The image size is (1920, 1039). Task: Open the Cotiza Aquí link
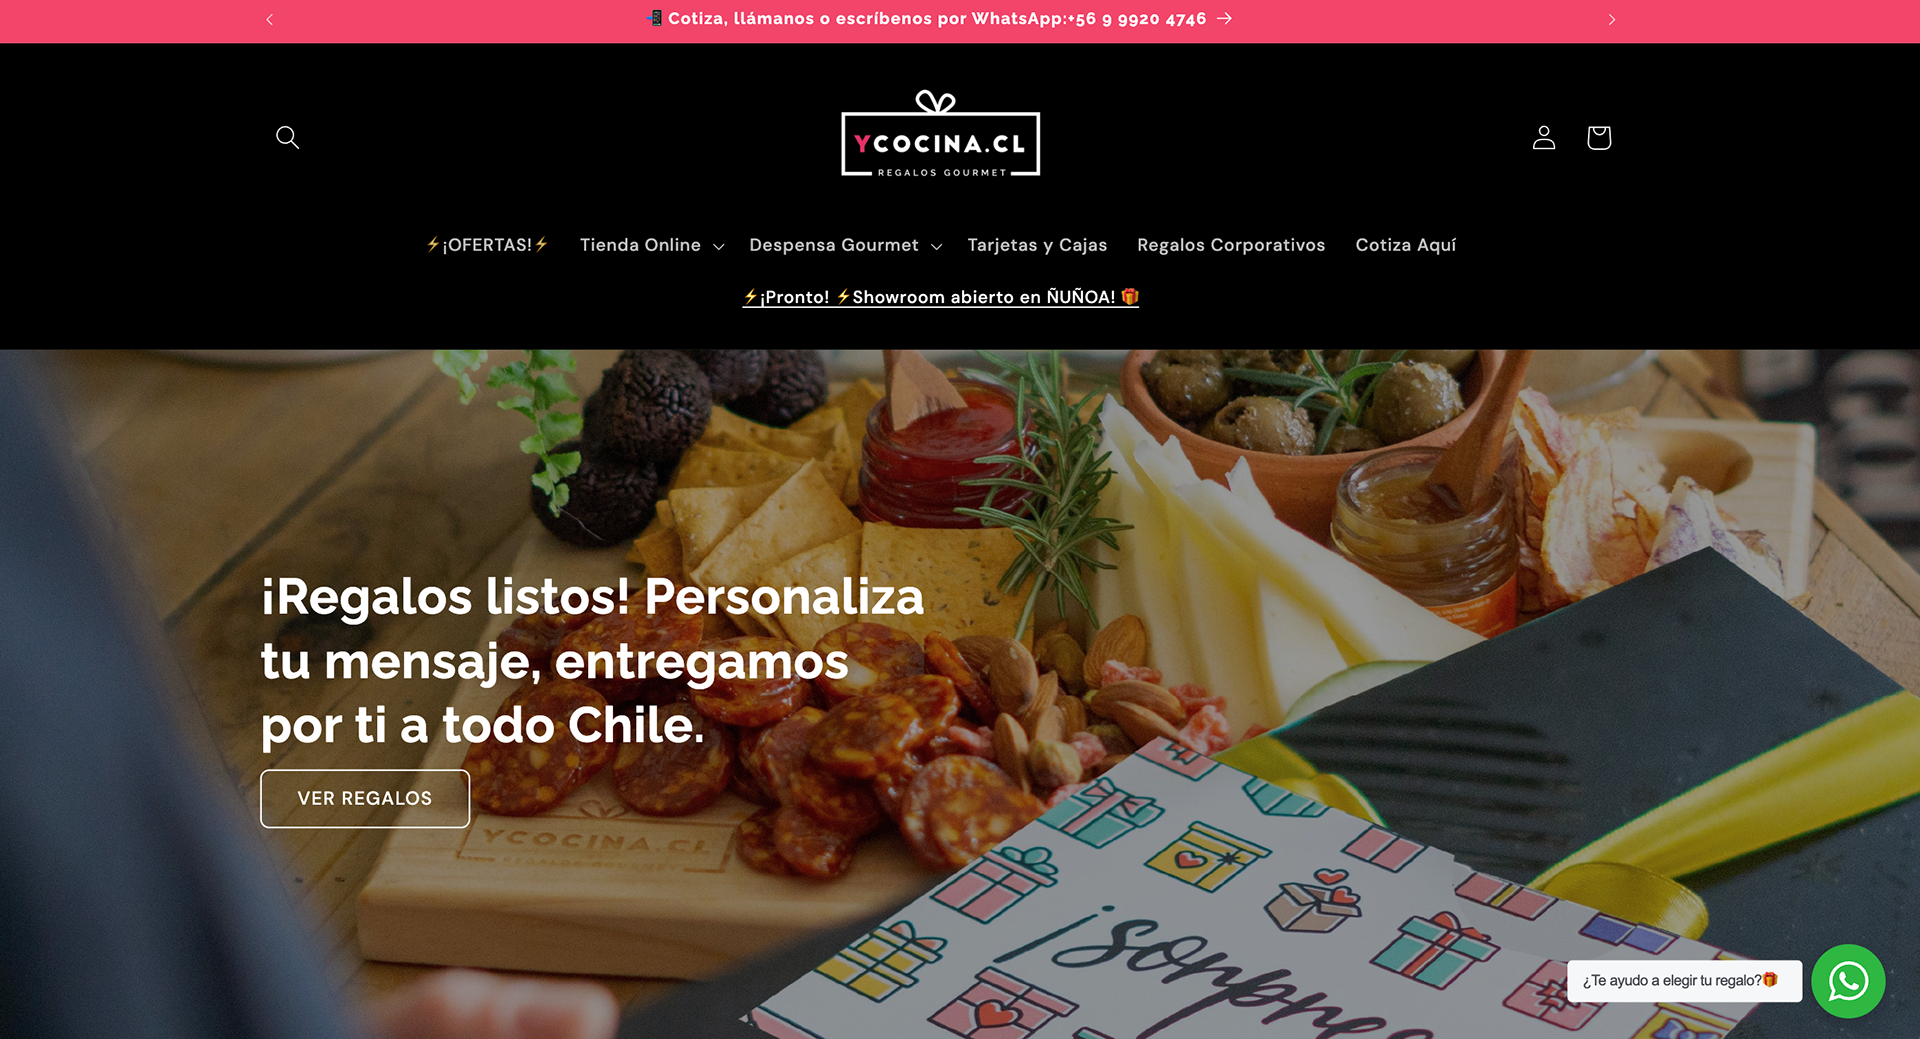tap(1405, 245)
